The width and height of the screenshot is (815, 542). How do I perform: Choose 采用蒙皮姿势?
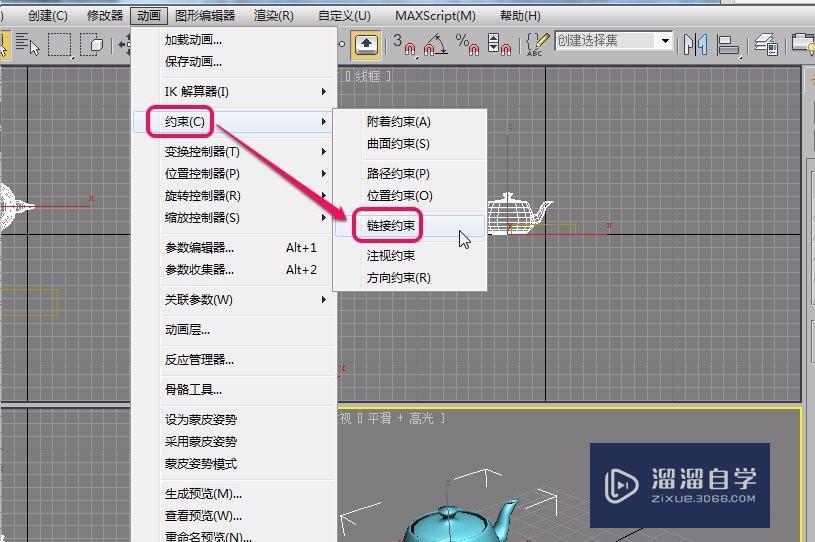pos(234,442)
